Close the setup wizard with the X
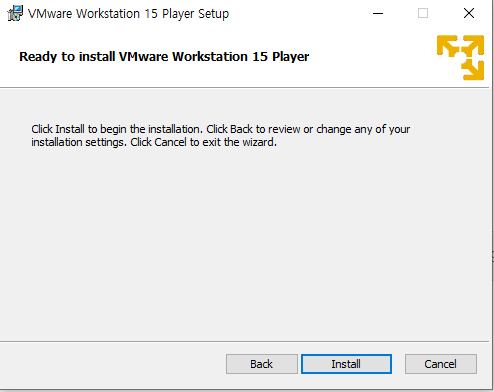 click(469, 13)
